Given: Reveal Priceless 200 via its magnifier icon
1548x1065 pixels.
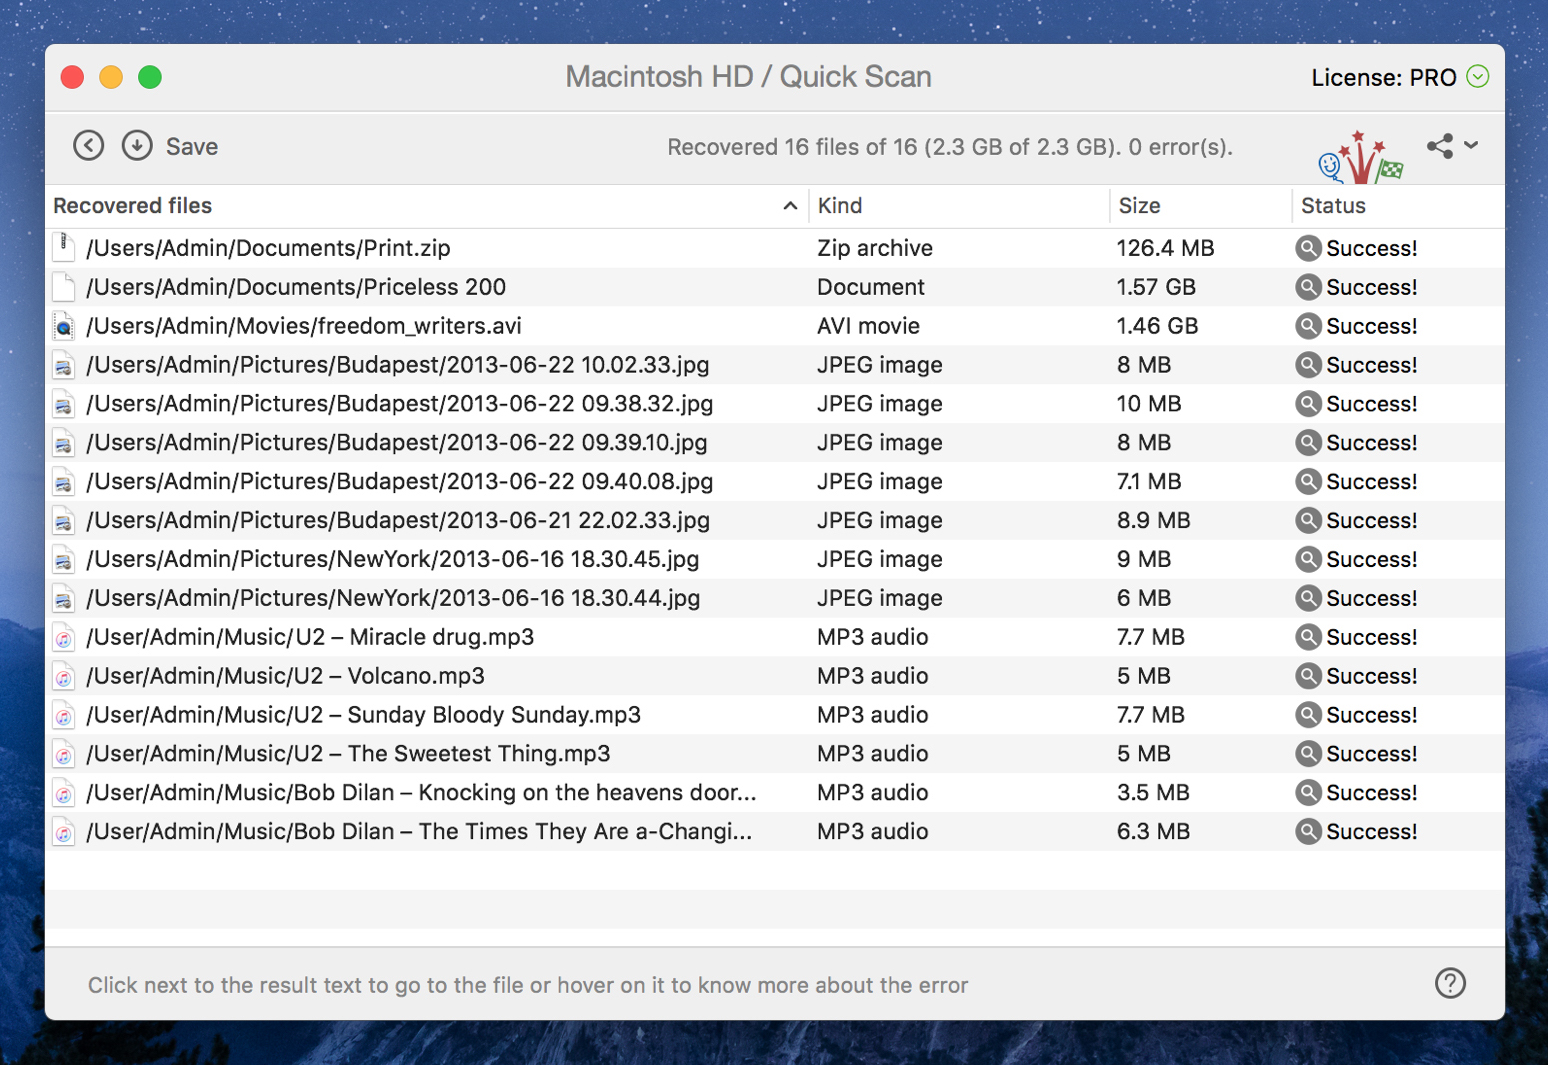Looking at the screenshot, I should click(x=1308, y=287).
